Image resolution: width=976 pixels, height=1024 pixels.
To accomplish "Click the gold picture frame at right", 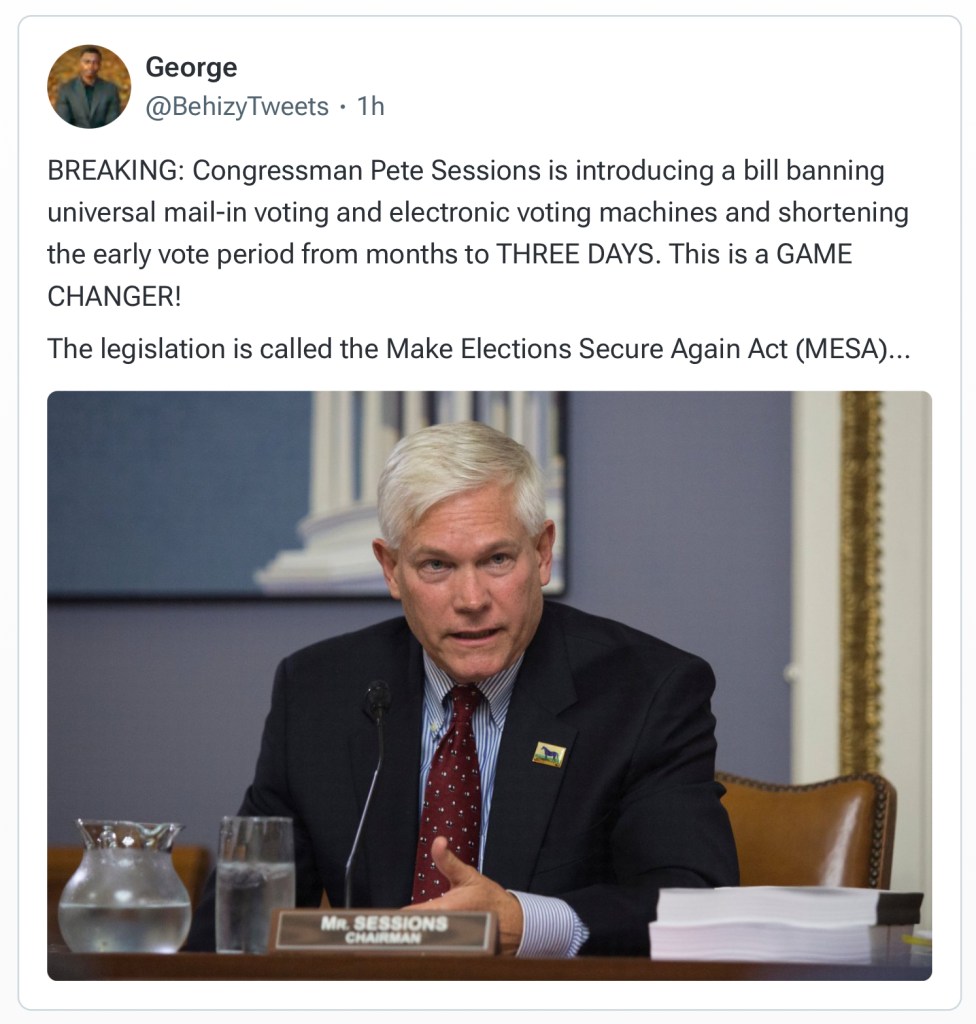I will (861, 580).
